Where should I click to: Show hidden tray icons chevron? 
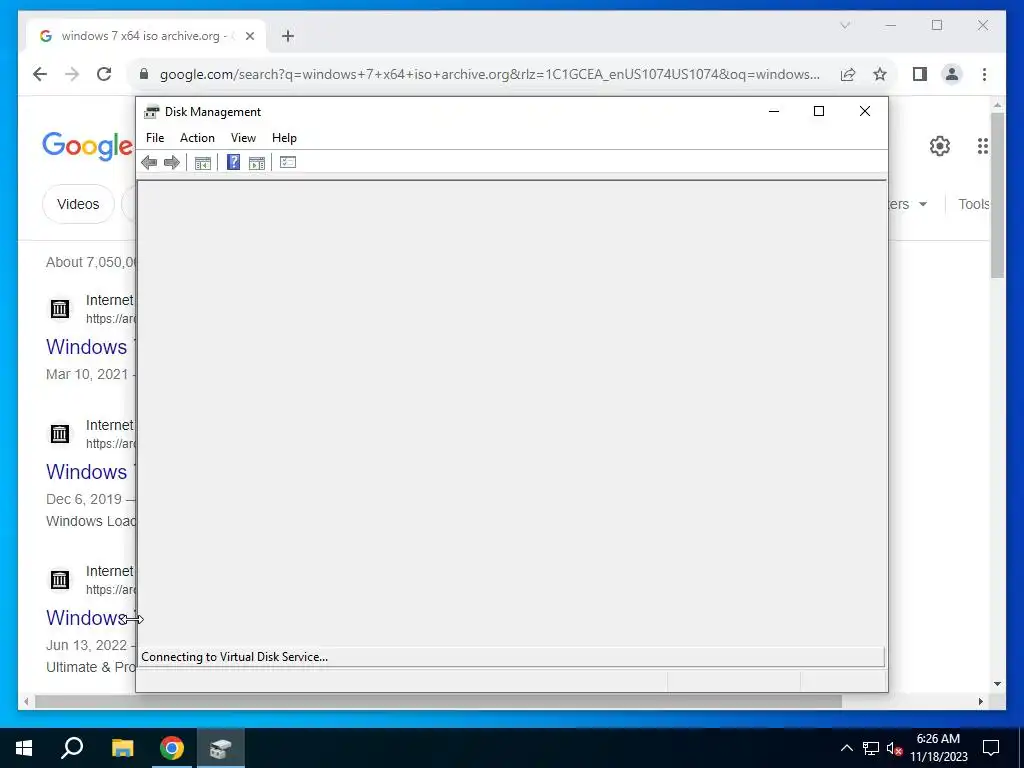846,748
